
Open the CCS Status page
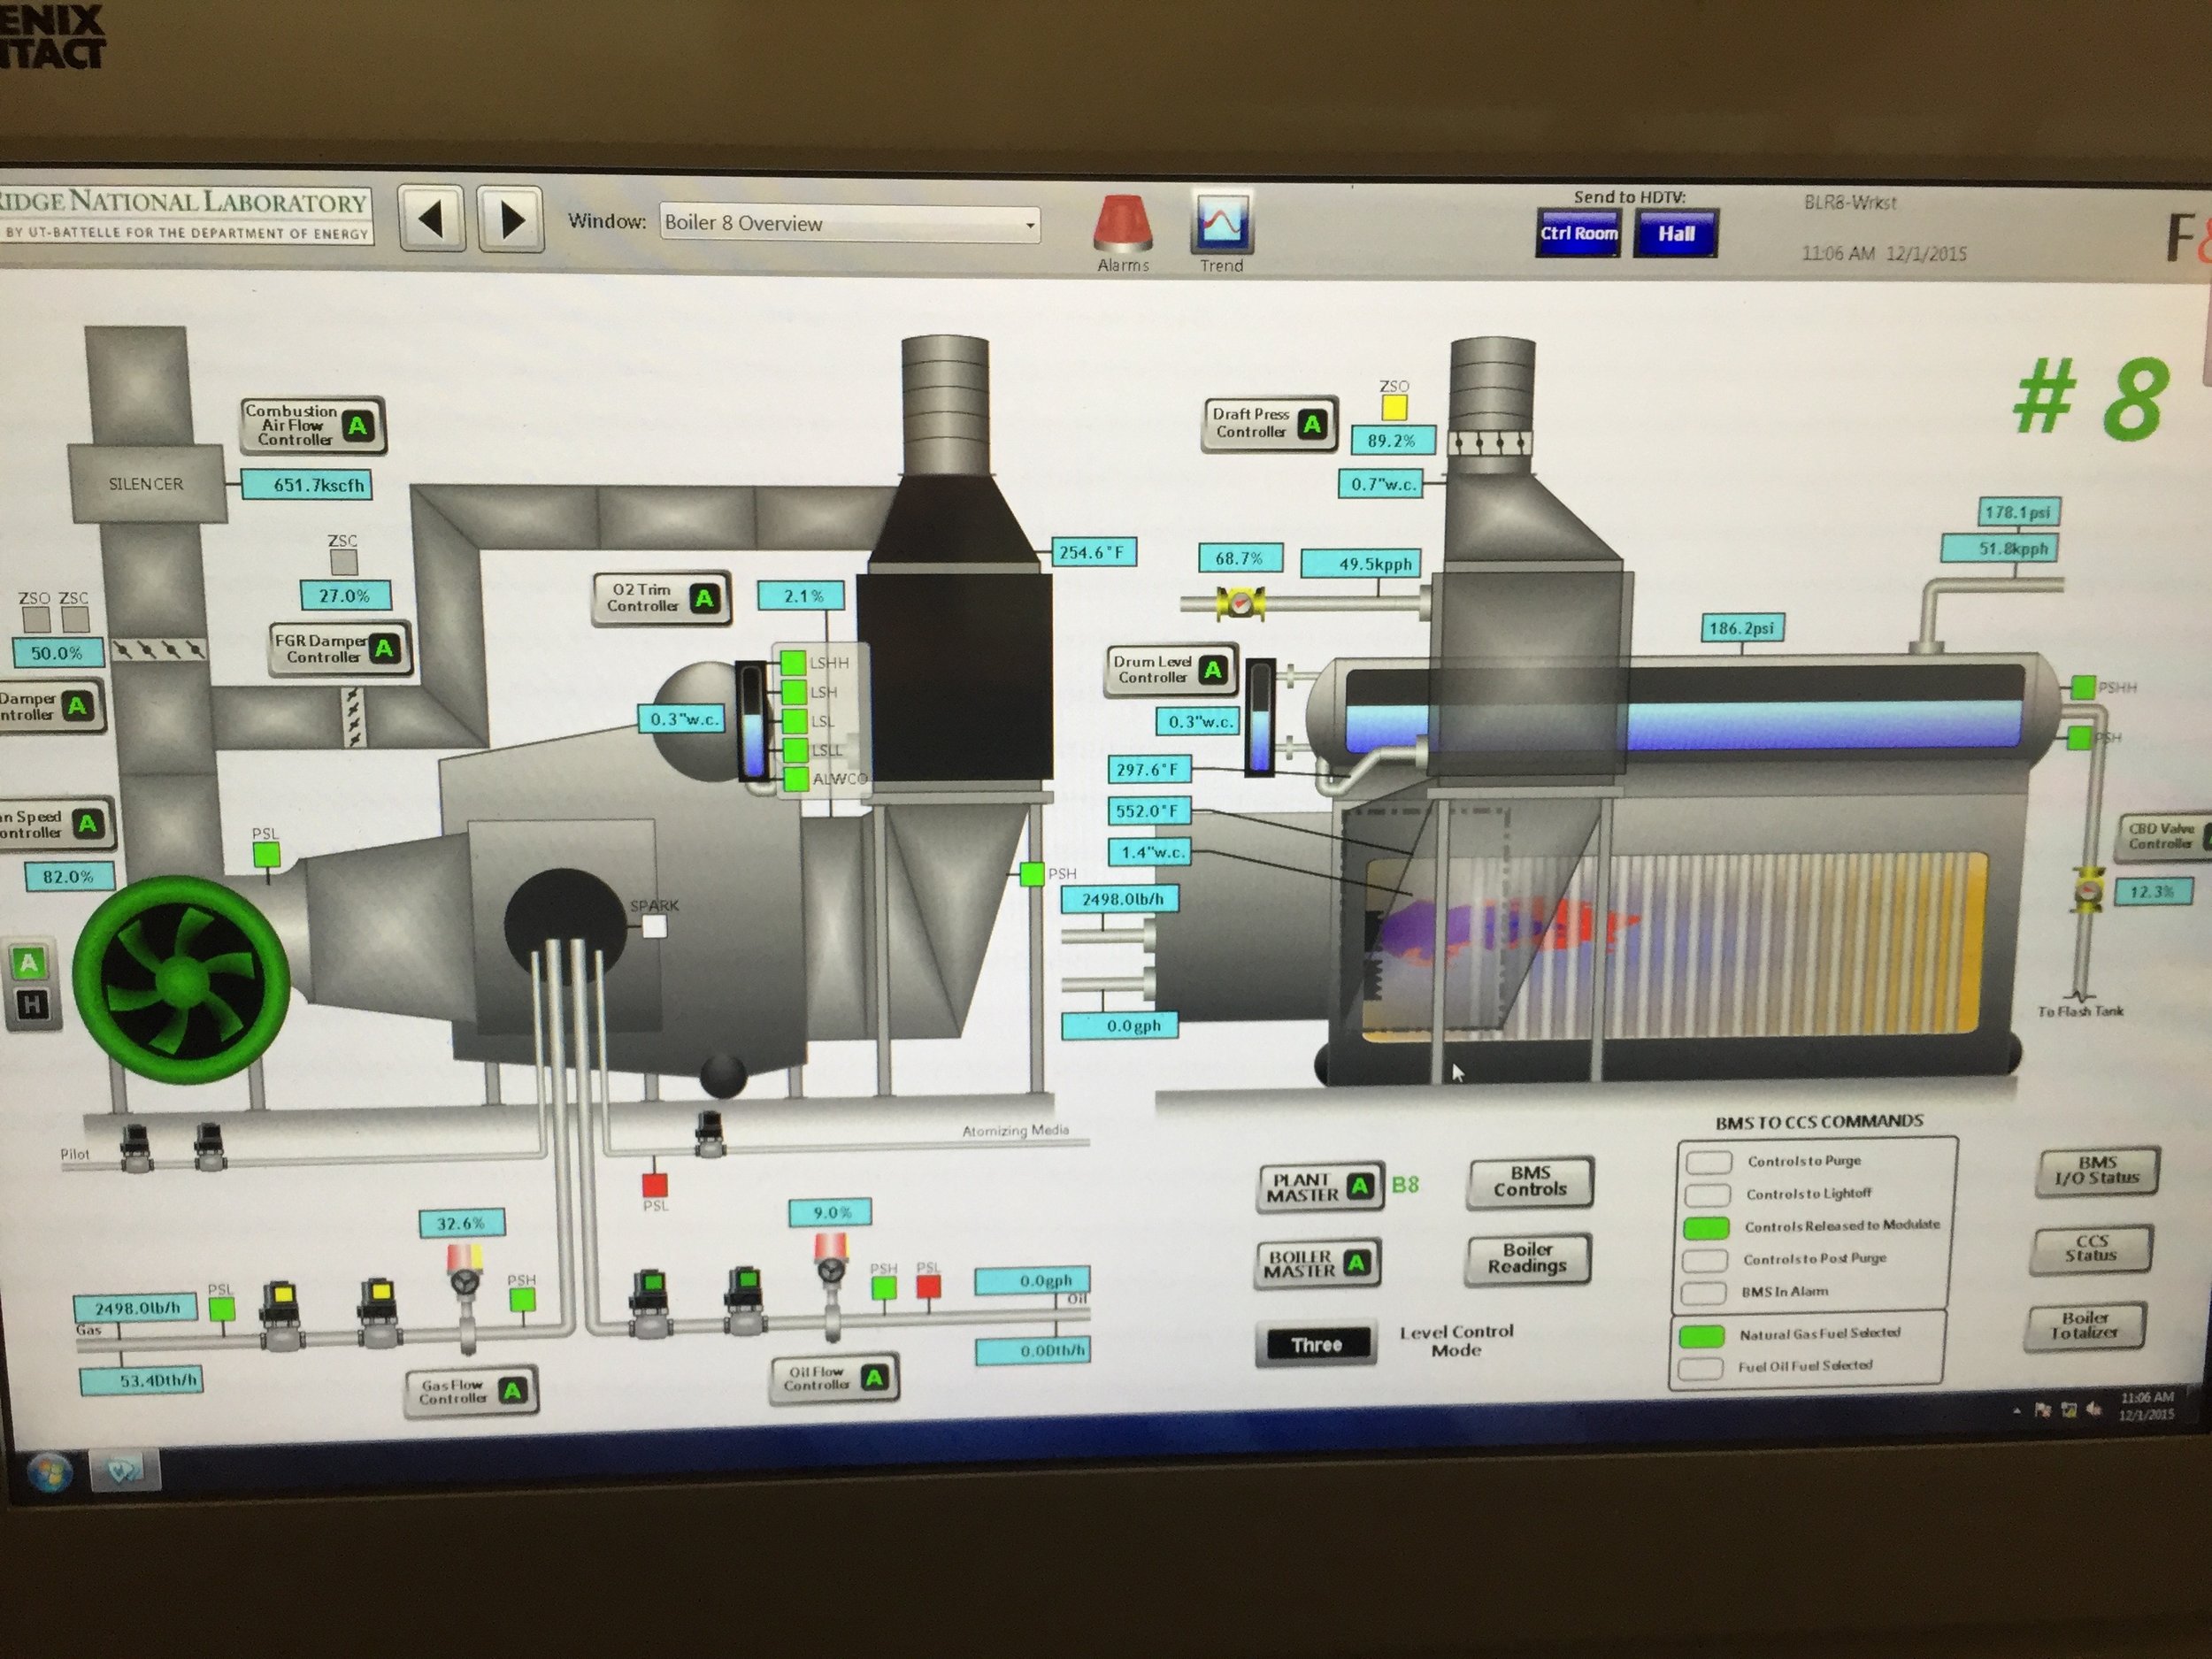pos(2091,1249)
